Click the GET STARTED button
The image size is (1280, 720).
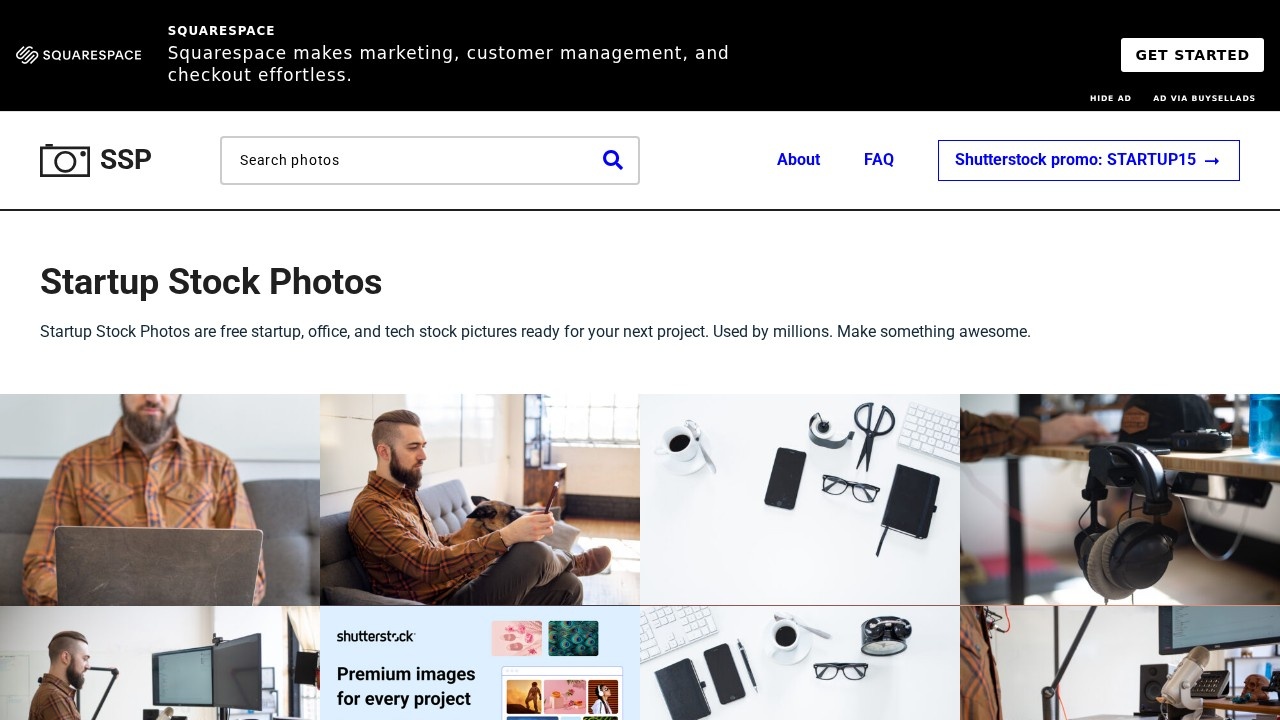pos(1192,55)
